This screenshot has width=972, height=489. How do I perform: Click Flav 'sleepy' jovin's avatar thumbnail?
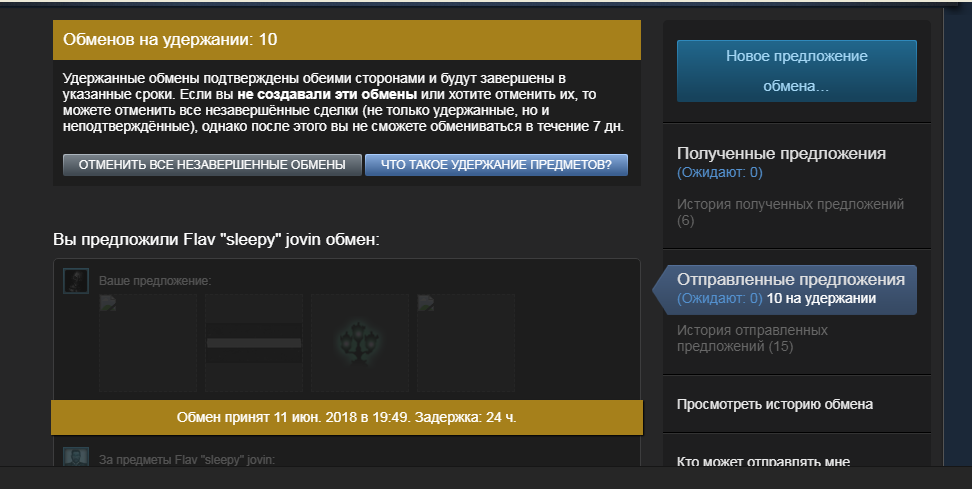tap(76, 457)
